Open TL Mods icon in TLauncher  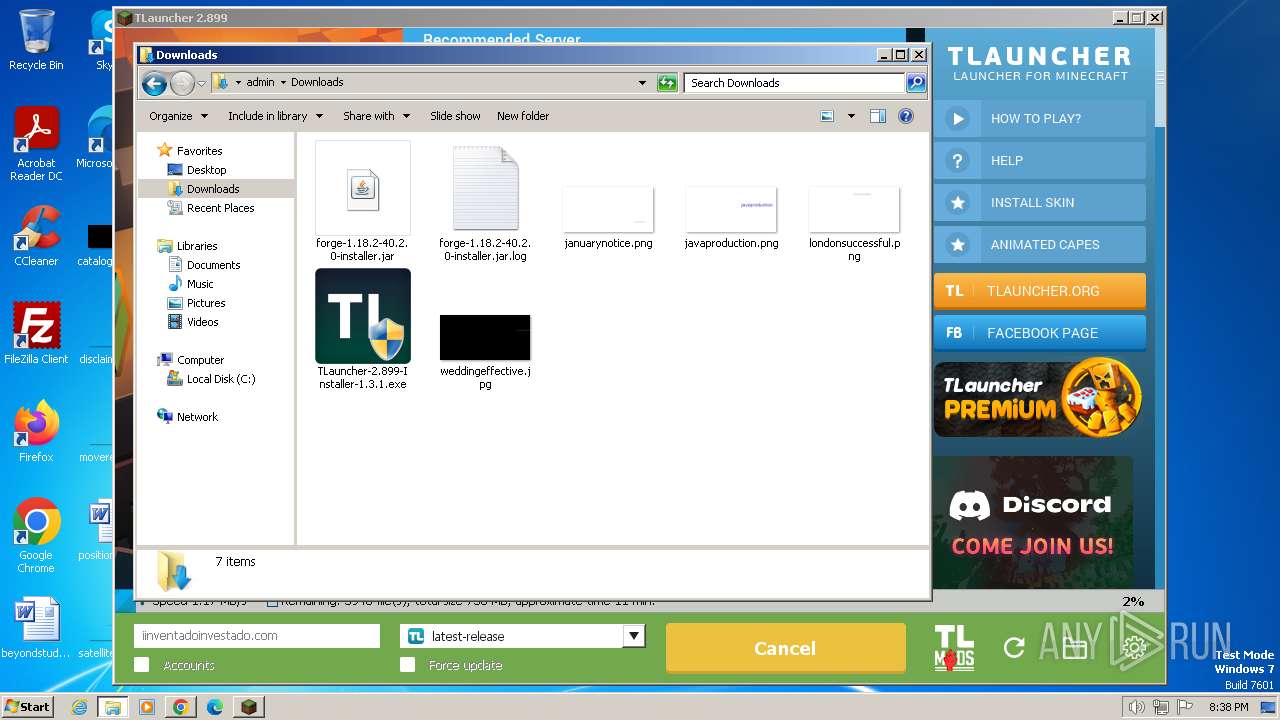pos(954,647)
